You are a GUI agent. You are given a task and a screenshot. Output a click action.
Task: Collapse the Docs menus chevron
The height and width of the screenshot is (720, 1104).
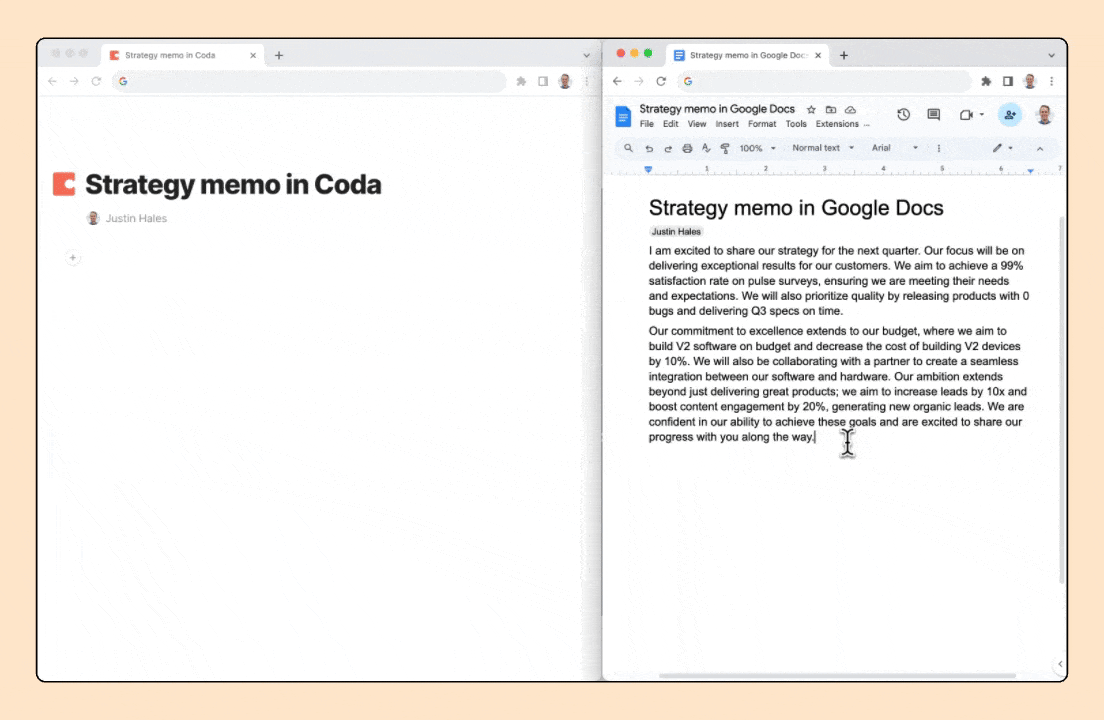pos(1040,149)
